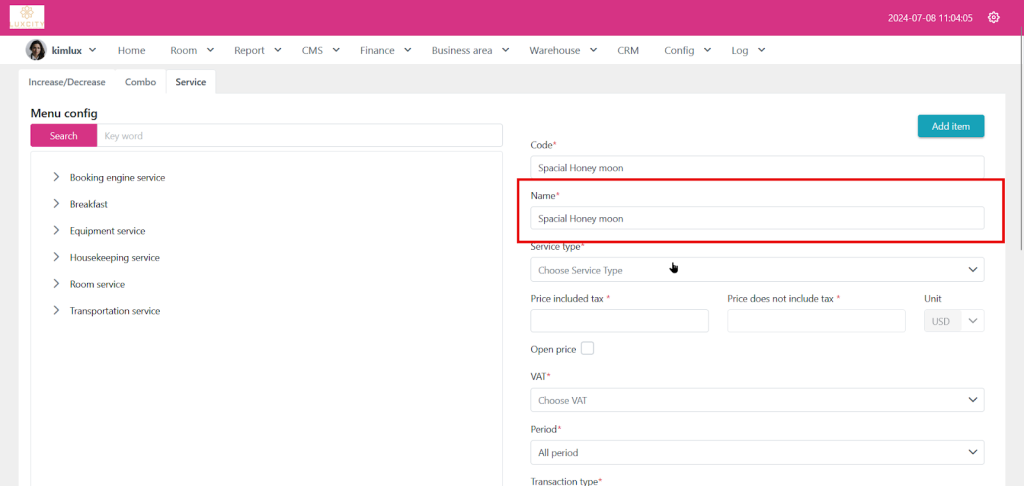This screenshot has width=1024, height=486.
Task: Click the kimlux user avatar
Action: 36,50
